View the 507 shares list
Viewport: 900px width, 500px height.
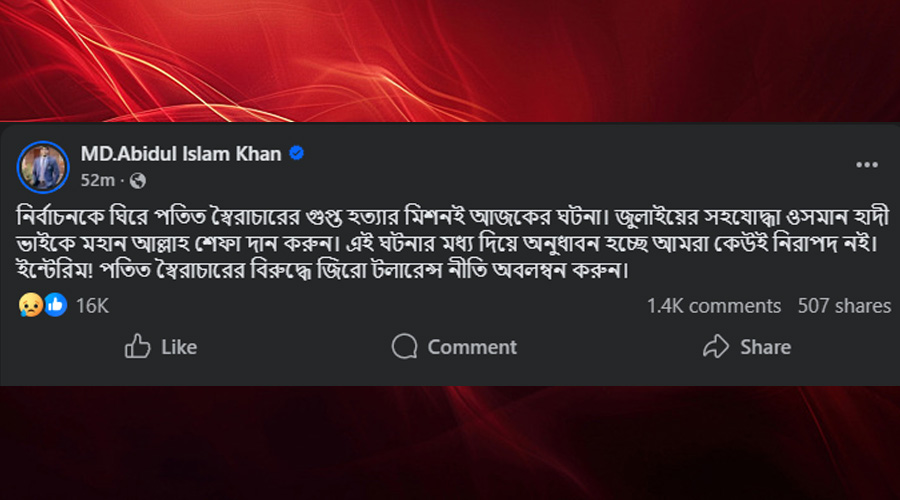(844, 306)
